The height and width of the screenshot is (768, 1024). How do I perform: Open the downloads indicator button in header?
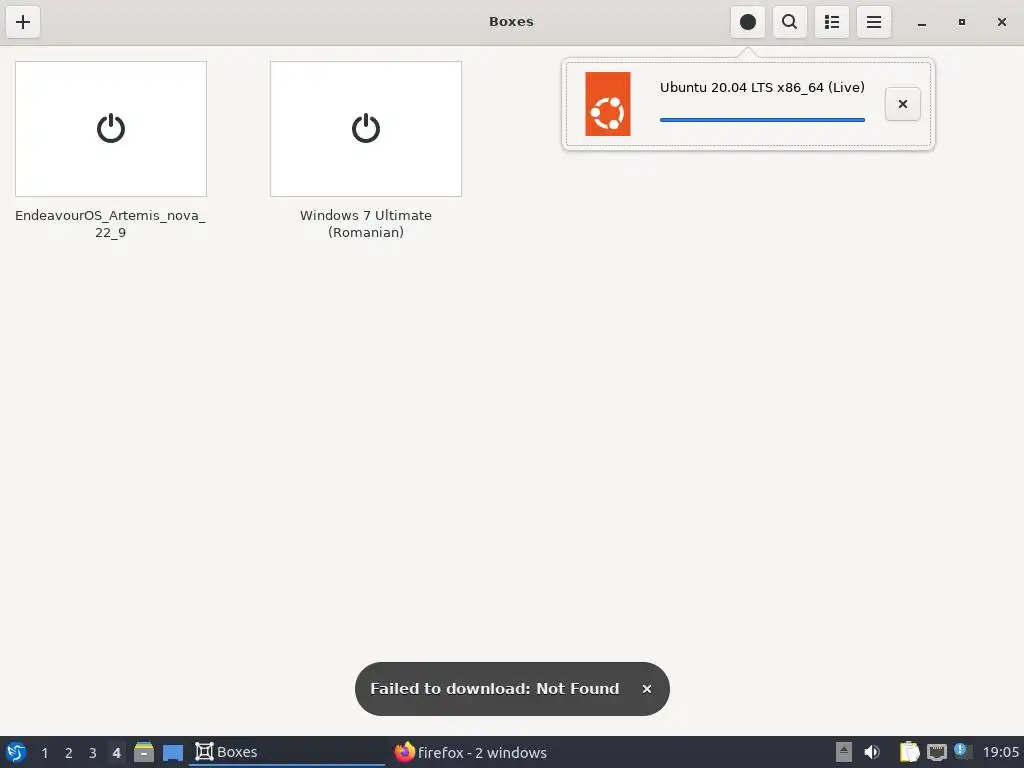click(x=748, y=22)
